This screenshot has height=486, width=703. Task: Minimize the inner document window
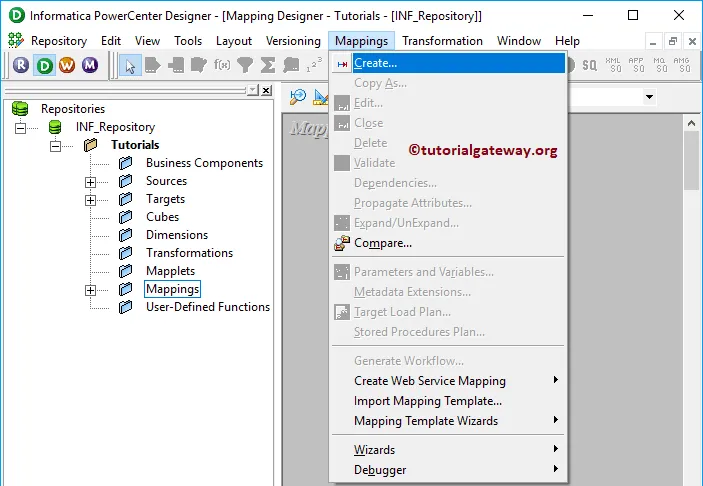(x=653, y=41)
